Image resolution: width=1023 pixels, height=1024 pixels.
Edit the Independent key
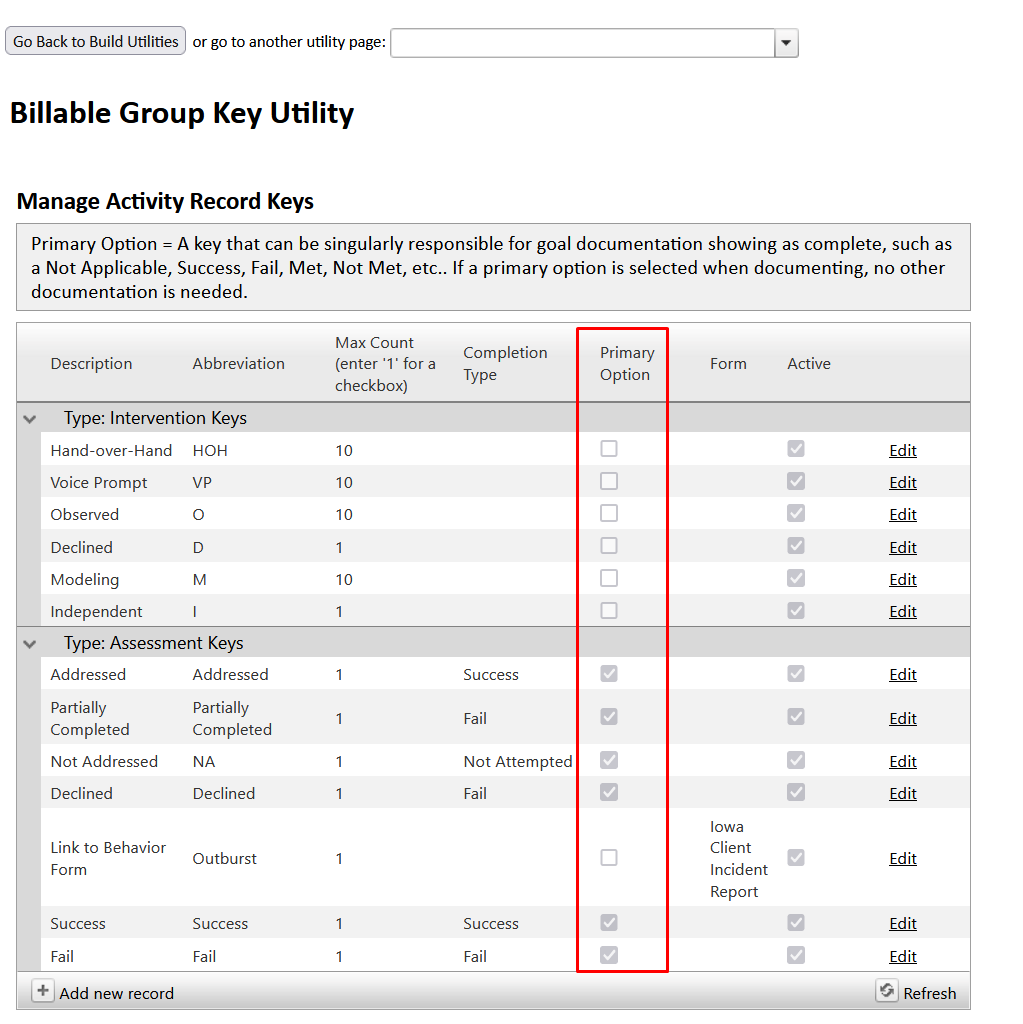[903, 611]
